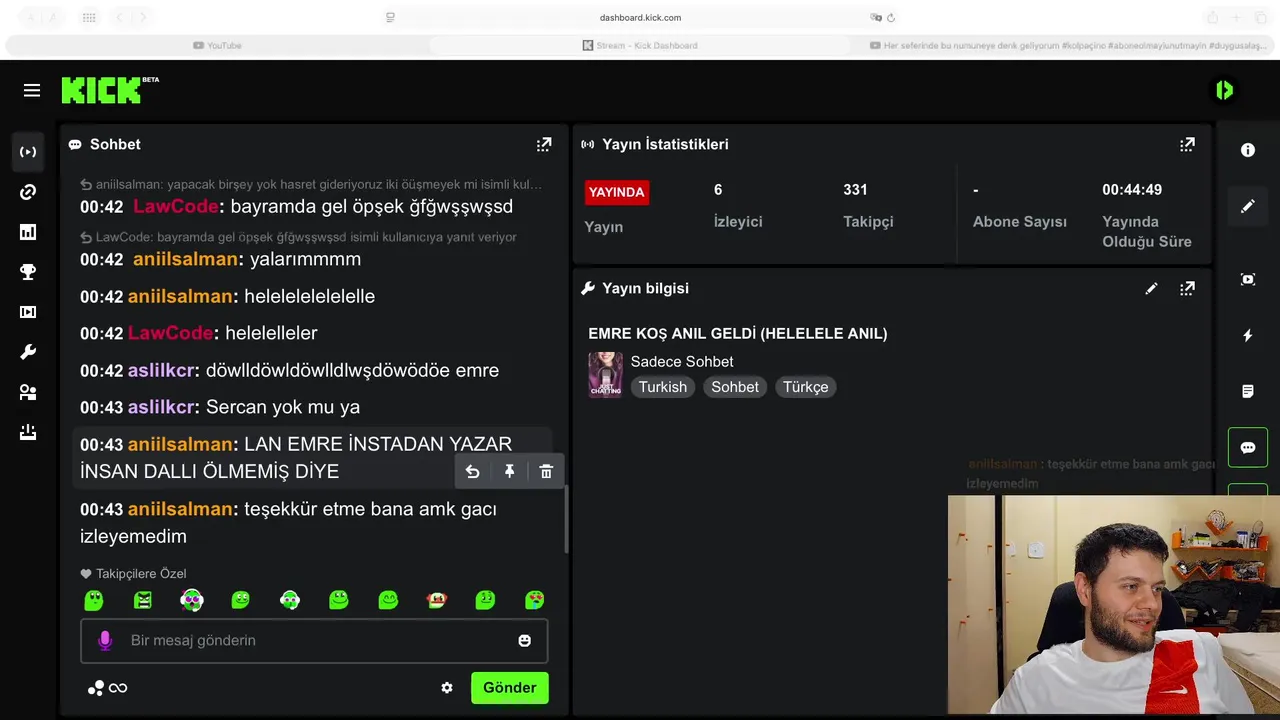Click the lightning bolt icon in right sidebar
The width and height of the screenshot is (1280, 720).
coord(1248,336)
